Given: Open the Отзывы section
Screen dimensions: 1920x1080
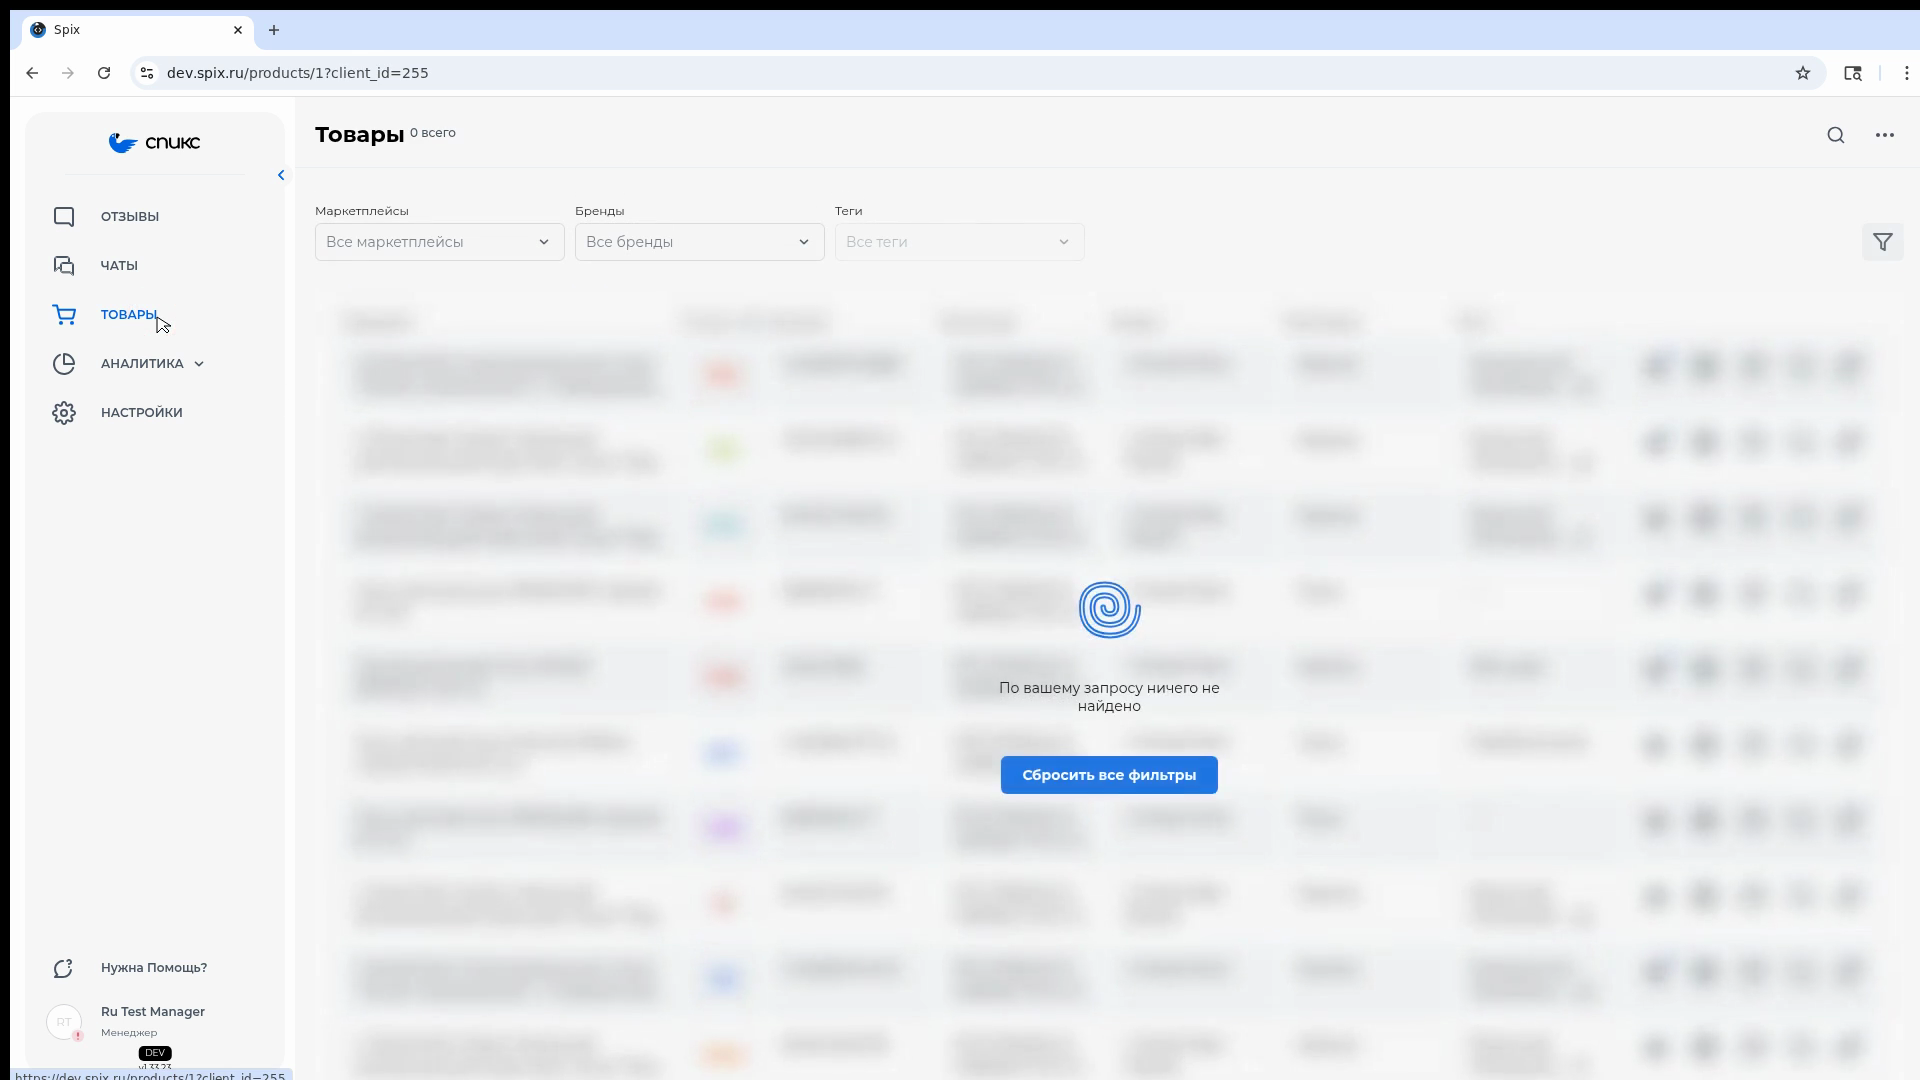Looking at the screenshot, I should pyautogui.click(x=130, y=217).
